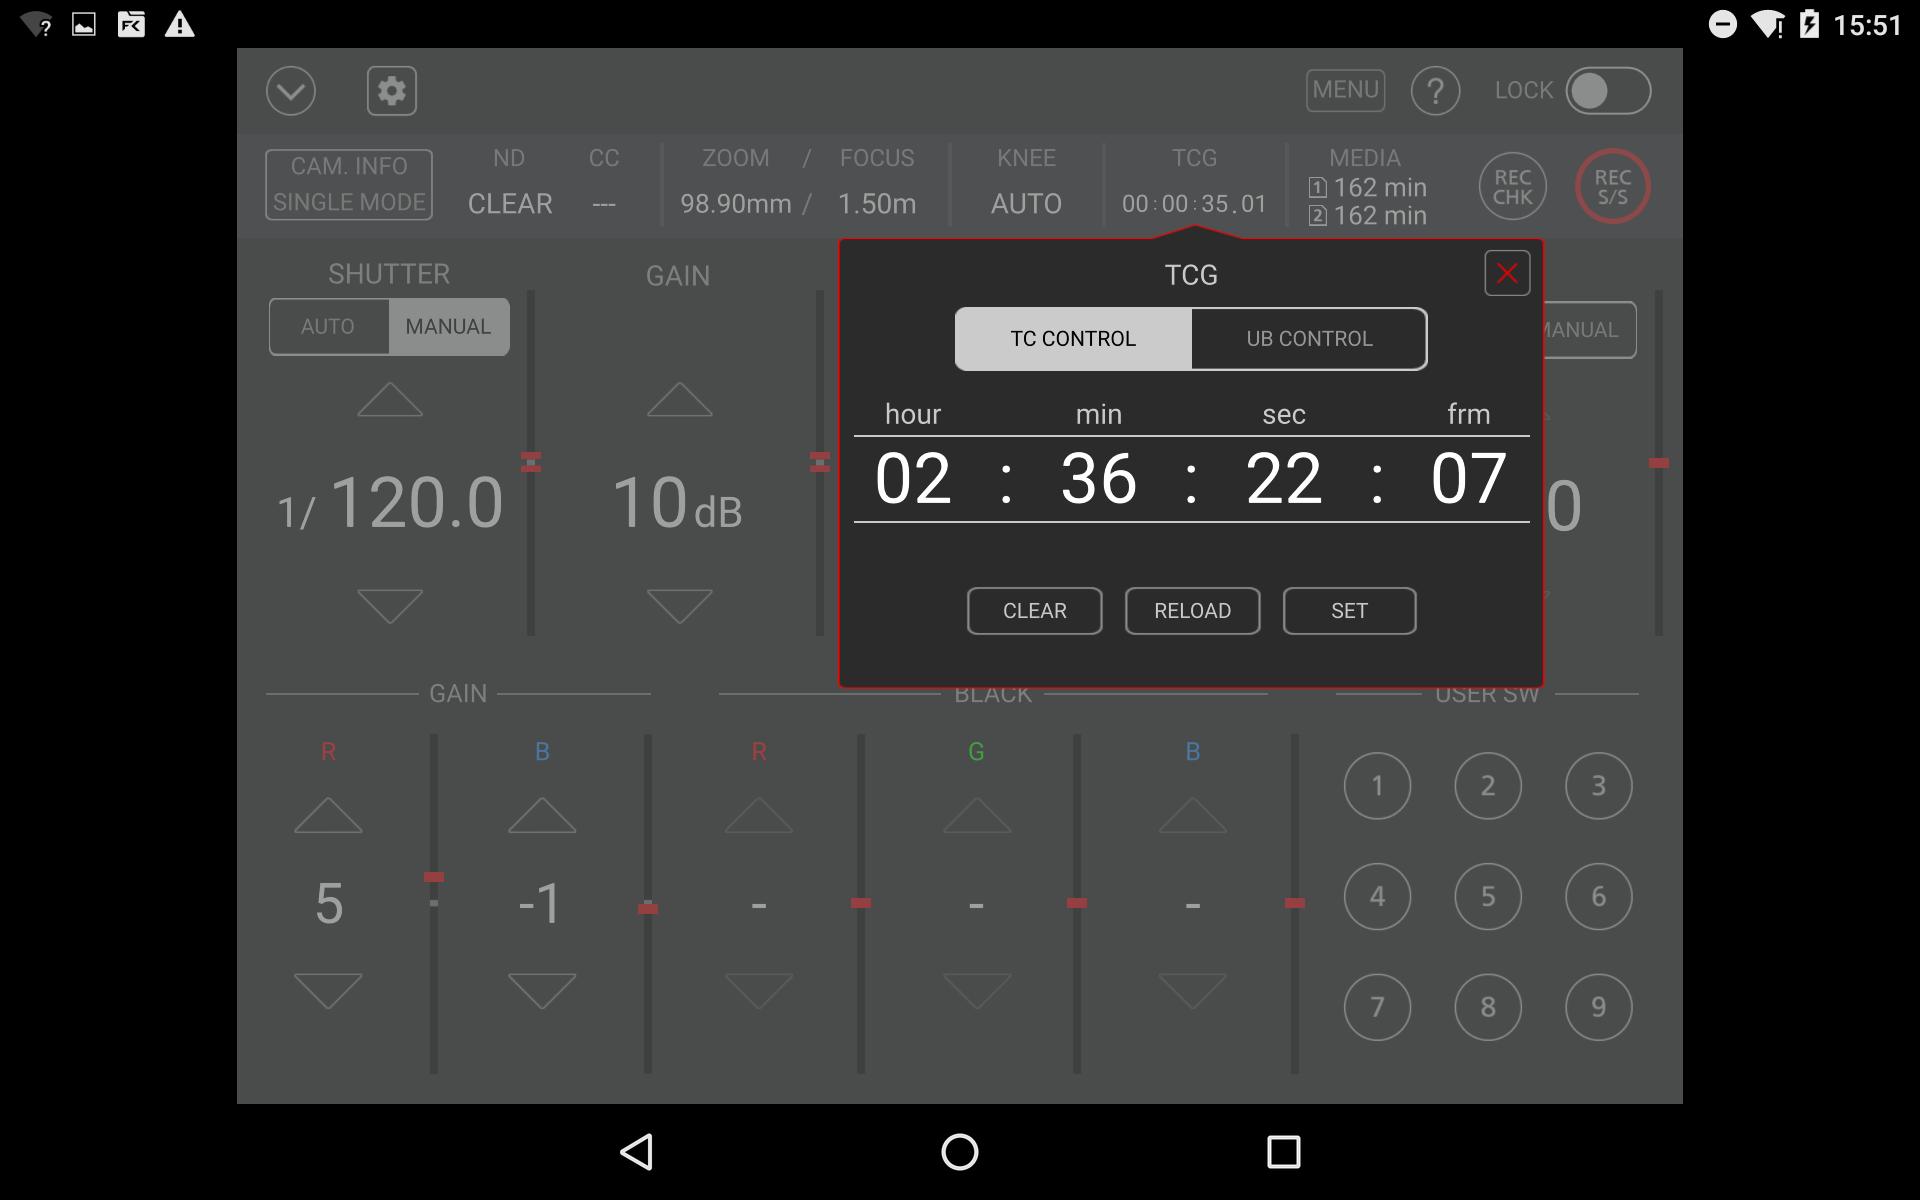This screenshot has width=1920, height=1200.
Task: Click the ND CLEAR value
Action: 510,204
